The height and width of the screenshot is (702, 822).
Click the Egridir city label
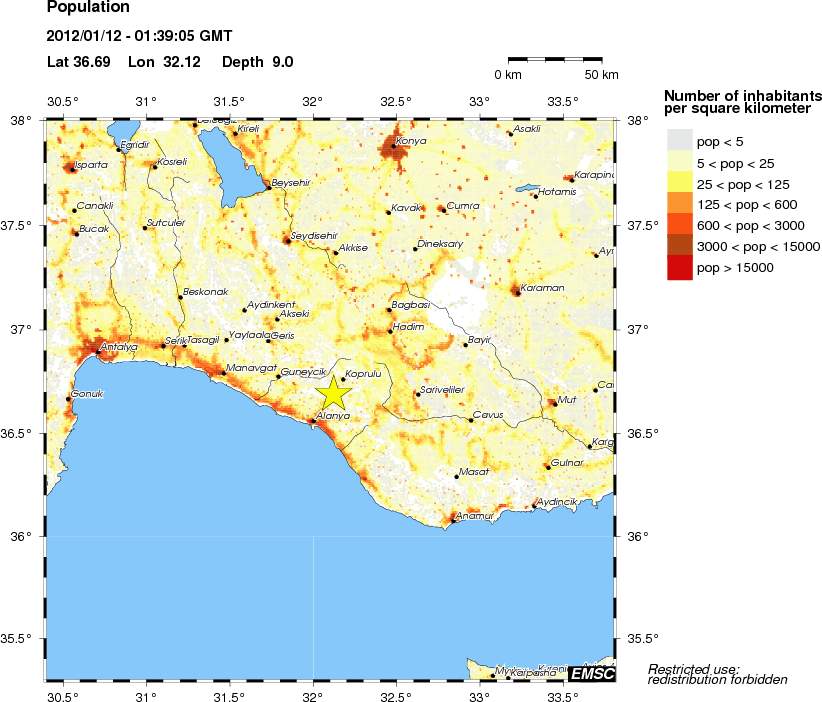[135, 145]
